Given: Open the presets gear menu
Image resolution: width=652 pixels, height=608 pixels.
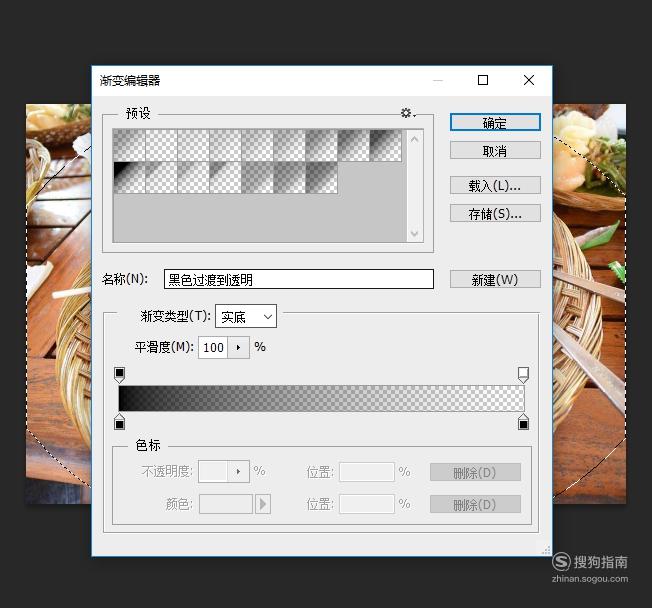Looking at the screenshot, I should (x=408, y=113).
